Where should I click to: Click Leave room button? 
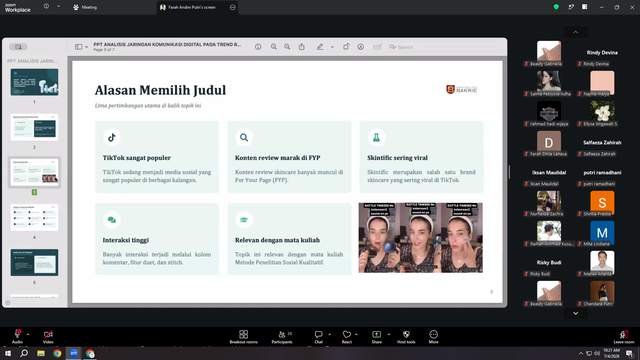pyautogui.click(x=624, y=337)
